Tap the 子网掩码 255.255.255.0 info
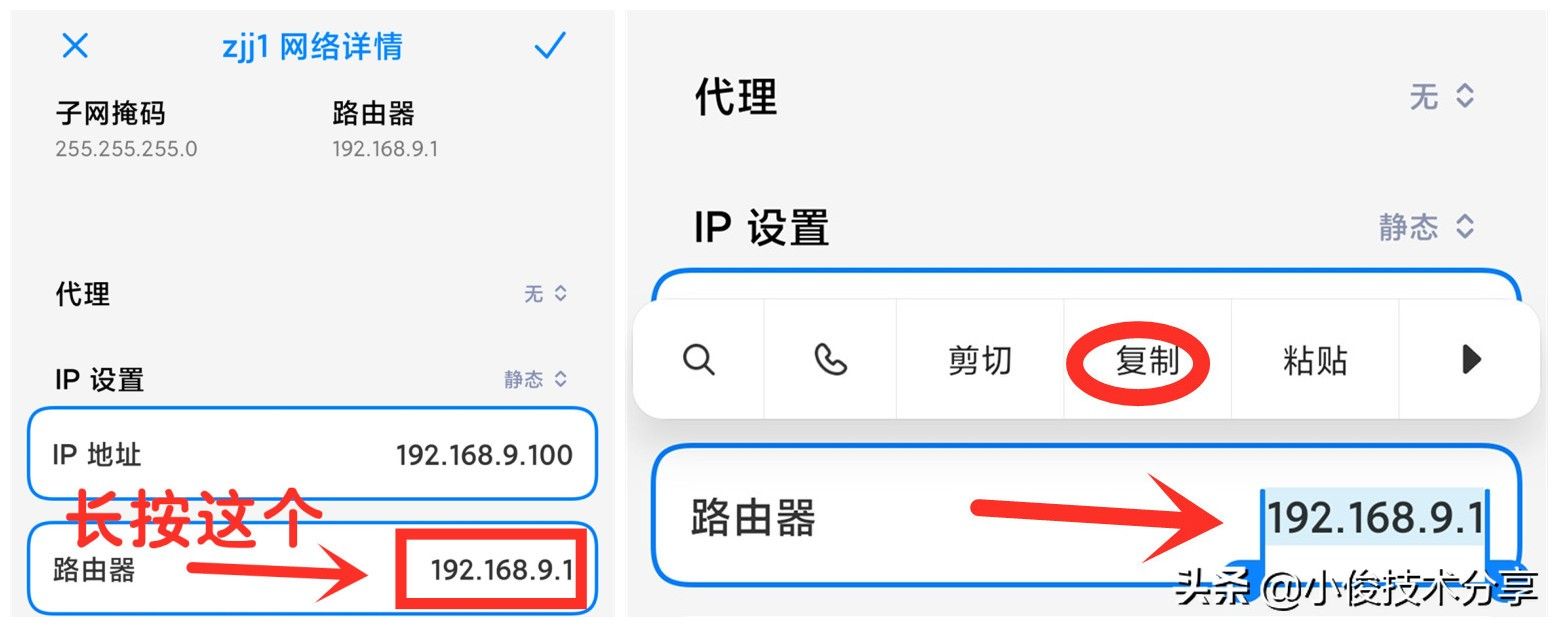Screen dimensions: 1558x627 pyautogui.click(x=126, y=129)
